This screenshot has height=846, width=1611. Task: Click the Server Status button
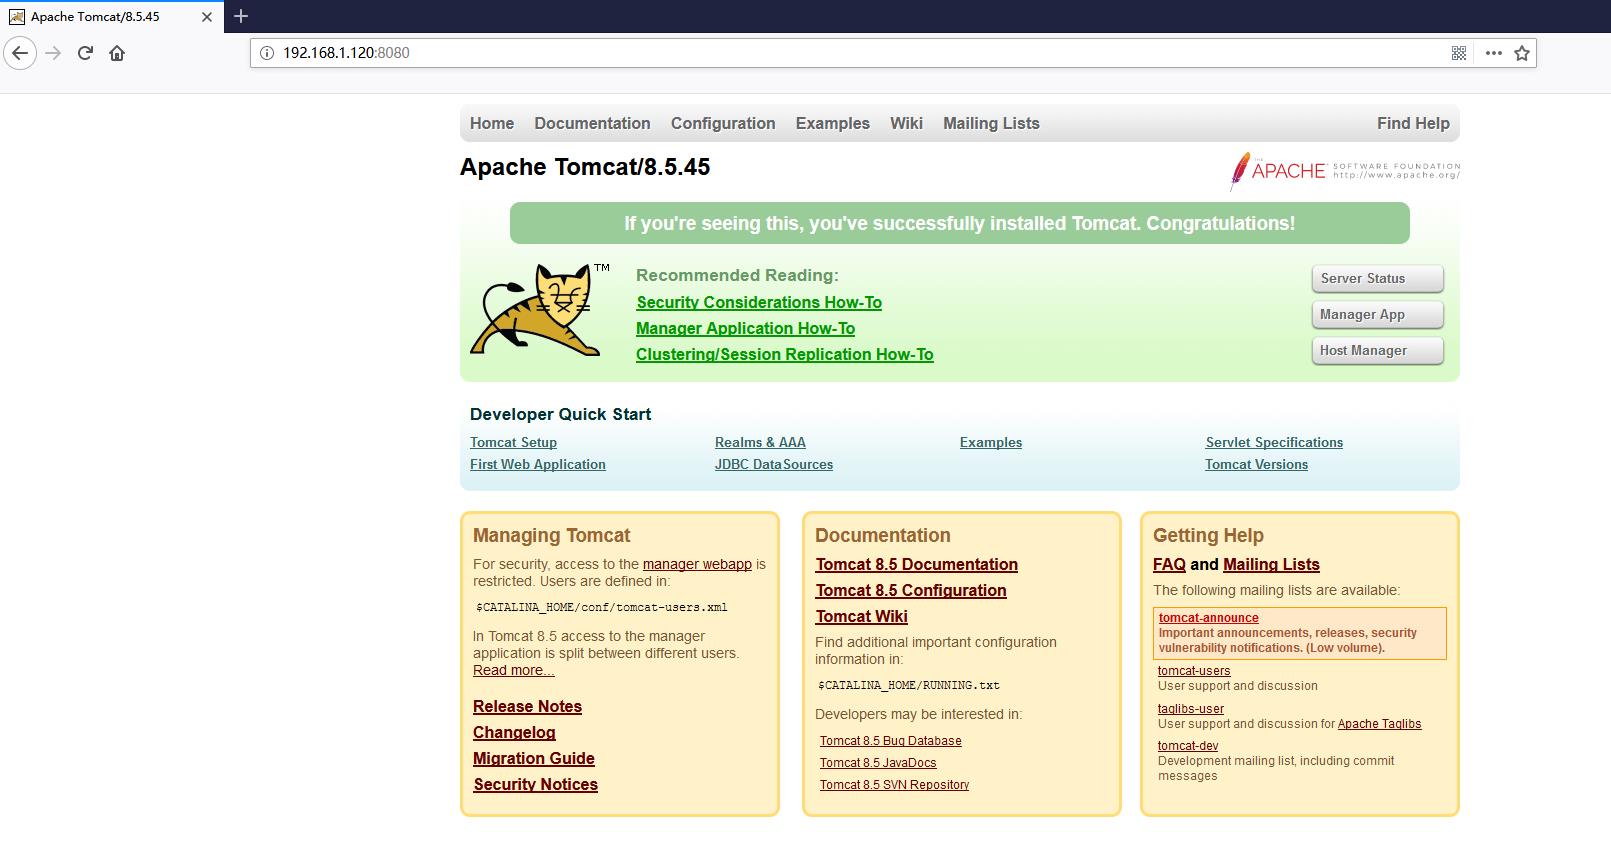[1377, 278]
